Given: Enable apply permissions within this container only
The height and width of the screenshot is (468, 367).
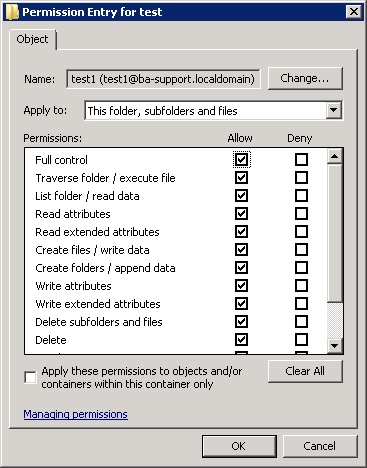Looking at the screenshot, I should [31, 378].
